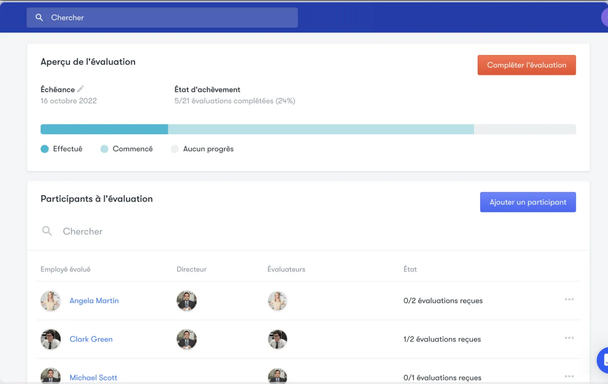Click the Ajouter un participant button

tap(528, 202)
